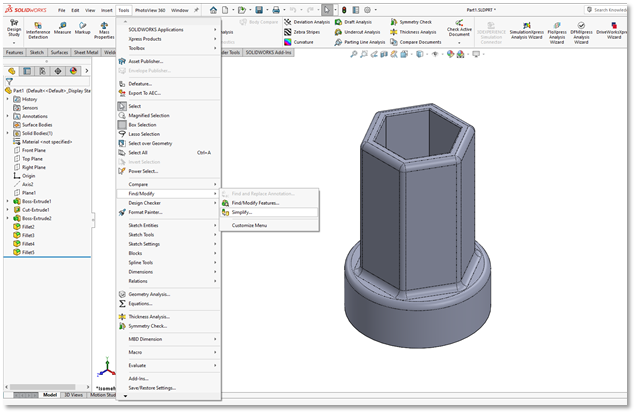This screenshot has height=414, width=636.
Task: Open the SOLIDWORKS Add-Ins tab
Action: (268, 52)
